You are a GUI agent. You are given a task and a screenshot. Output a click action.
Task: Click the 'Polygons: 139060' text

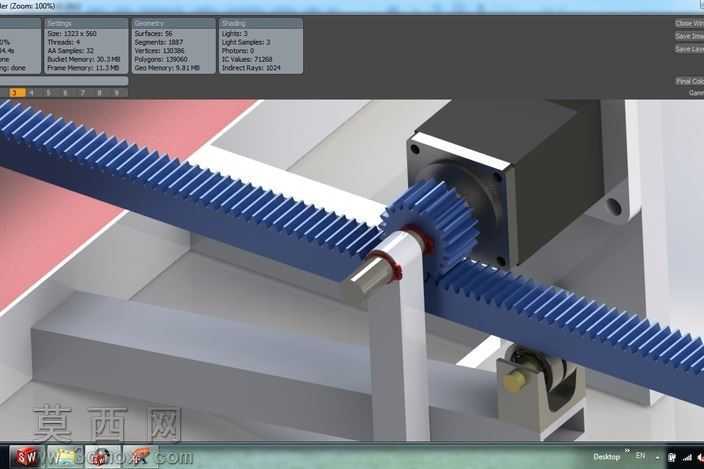(161, 59)
